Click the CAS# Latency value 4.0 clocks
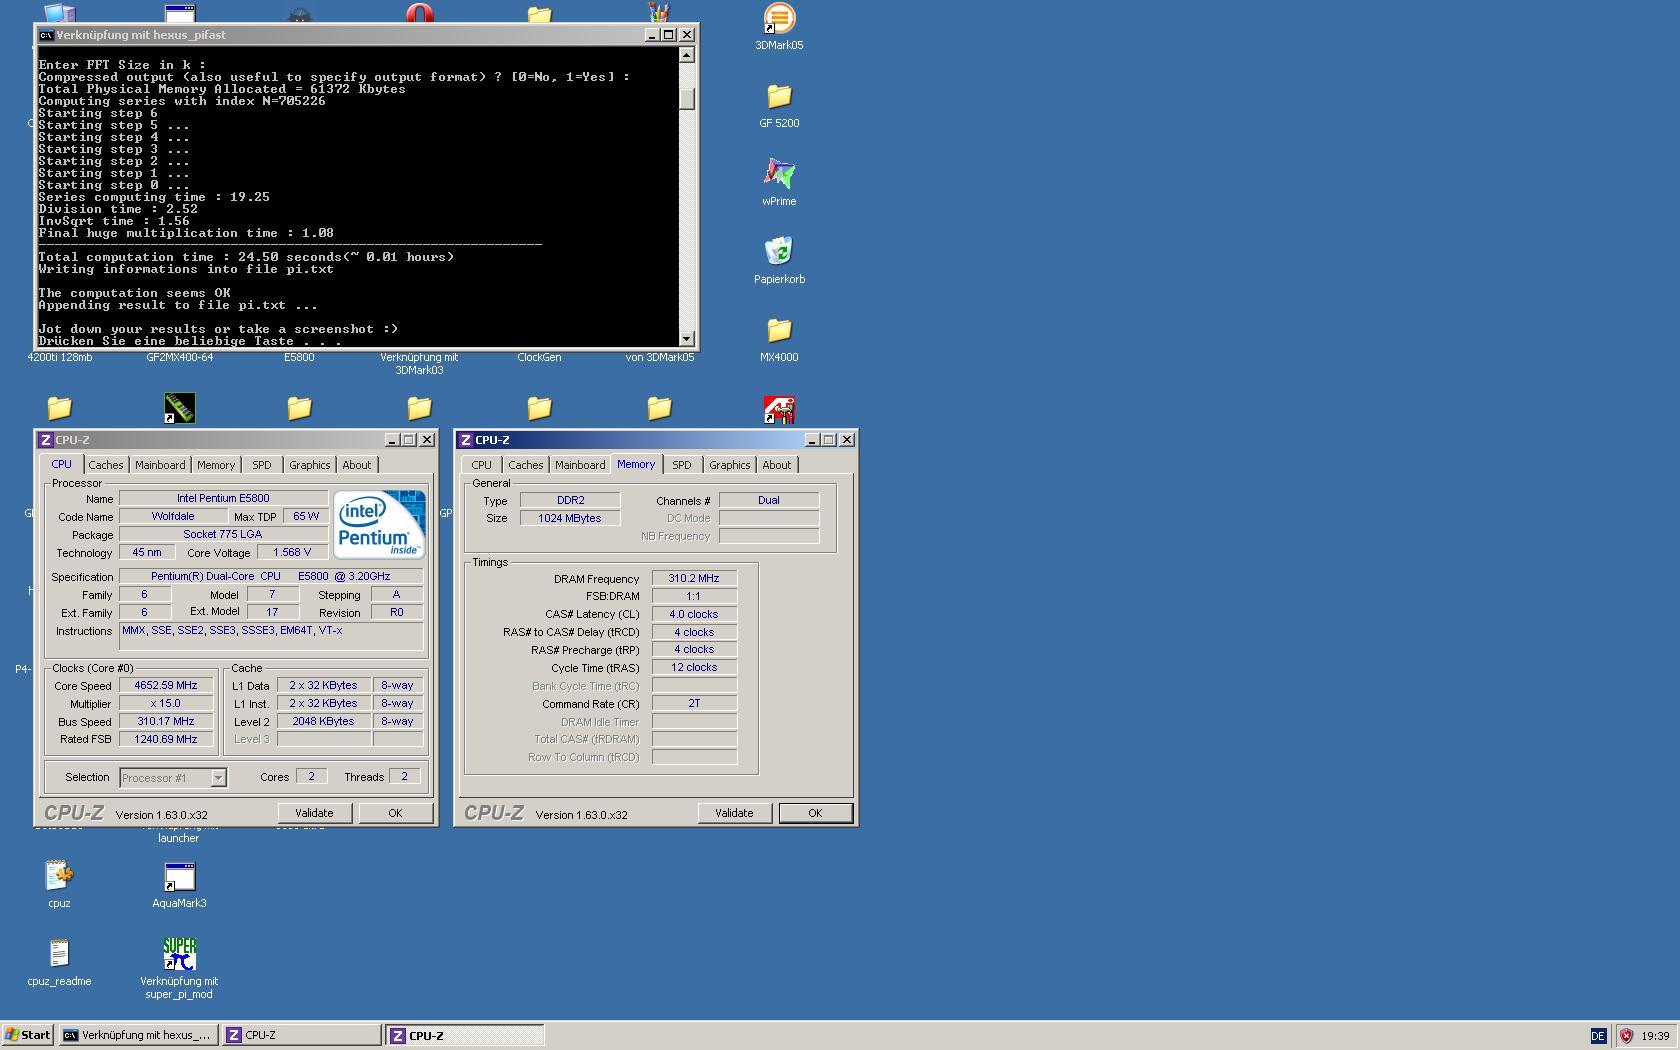This screenshot has width=1680, height=1050. tap(694, 615)
